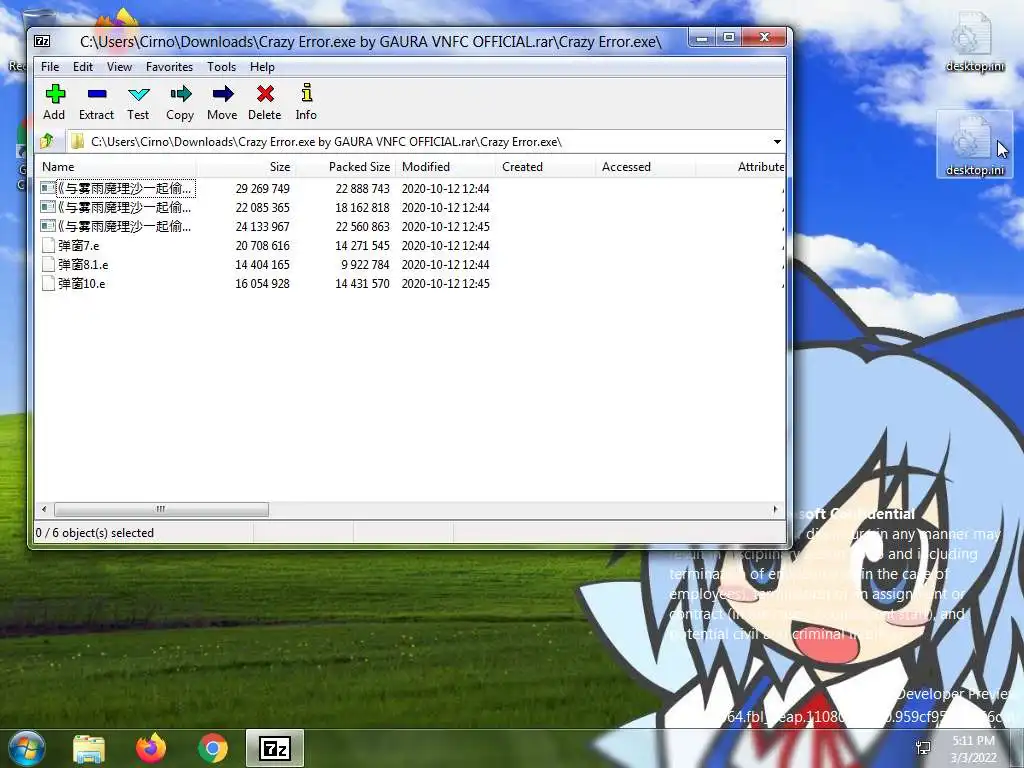Click the 7z window title icon
The height and width of the screenshot is (768, 1024).
pos(42,41)
